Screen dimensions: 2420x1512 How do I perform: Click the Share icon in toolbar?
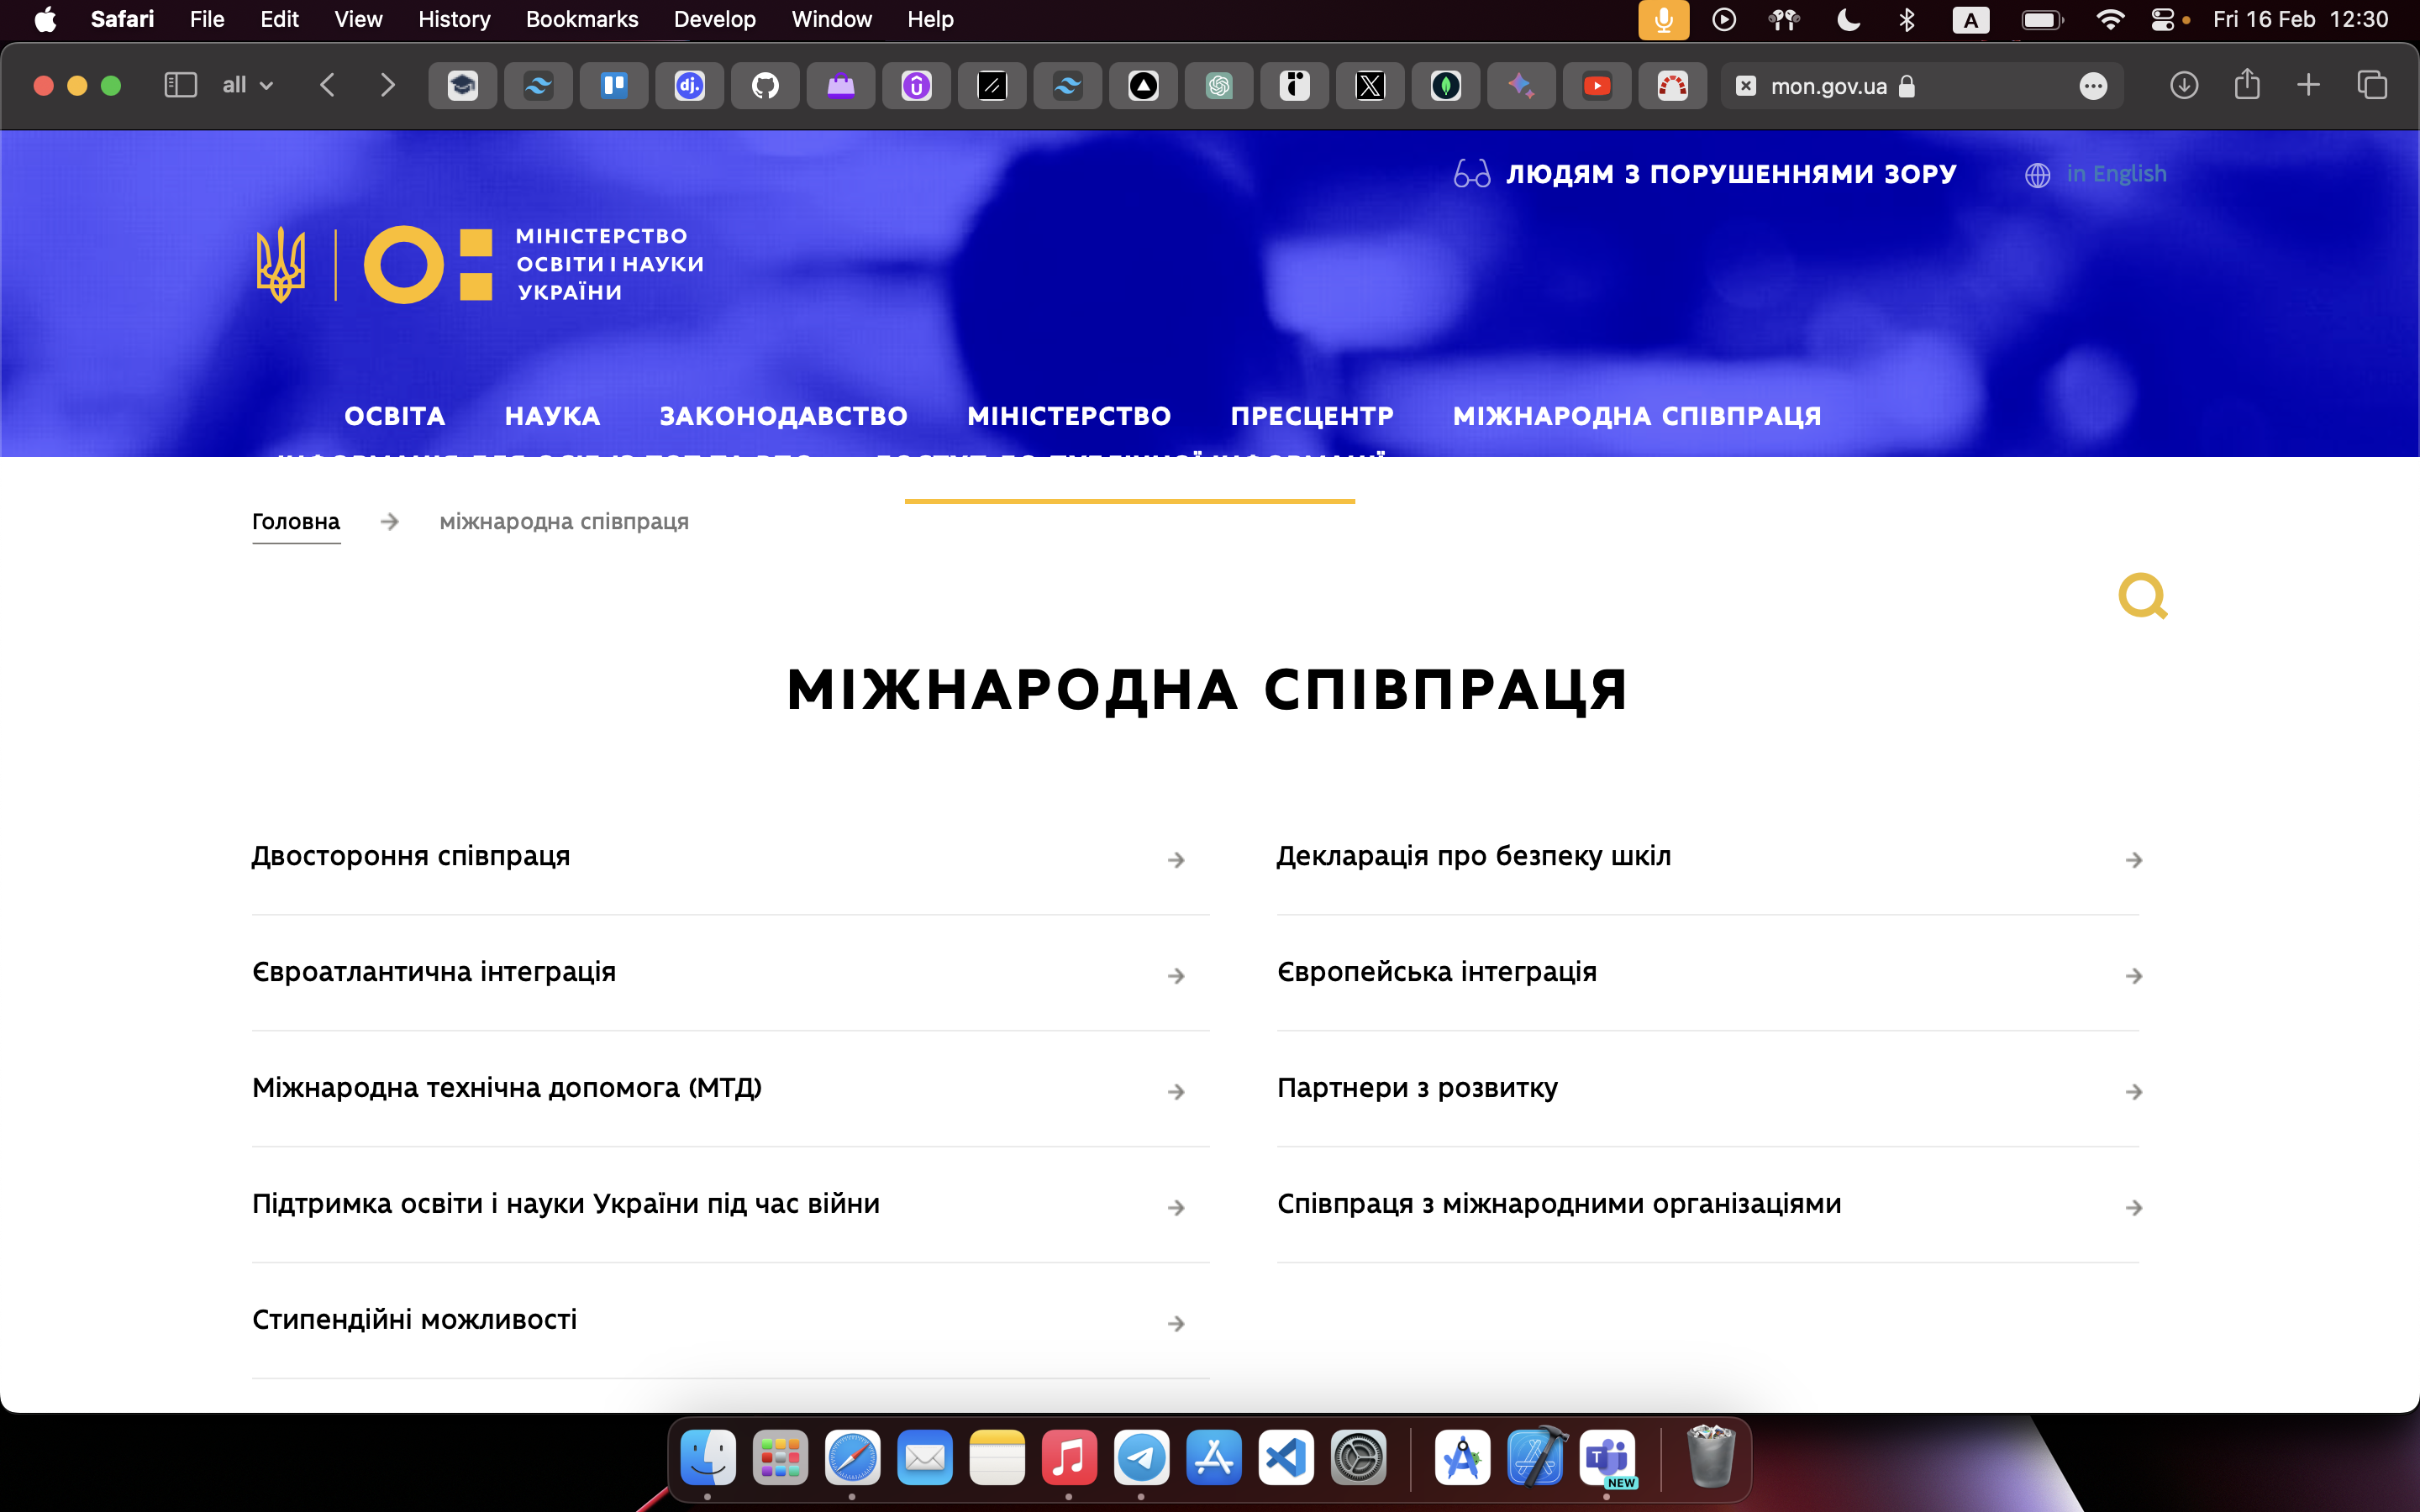2247,85
